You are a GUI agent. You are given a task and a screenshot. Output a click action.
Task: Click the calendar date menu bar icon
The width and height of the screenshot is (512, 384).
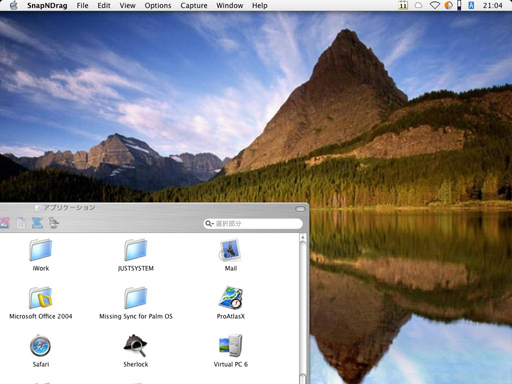[403, 5]
